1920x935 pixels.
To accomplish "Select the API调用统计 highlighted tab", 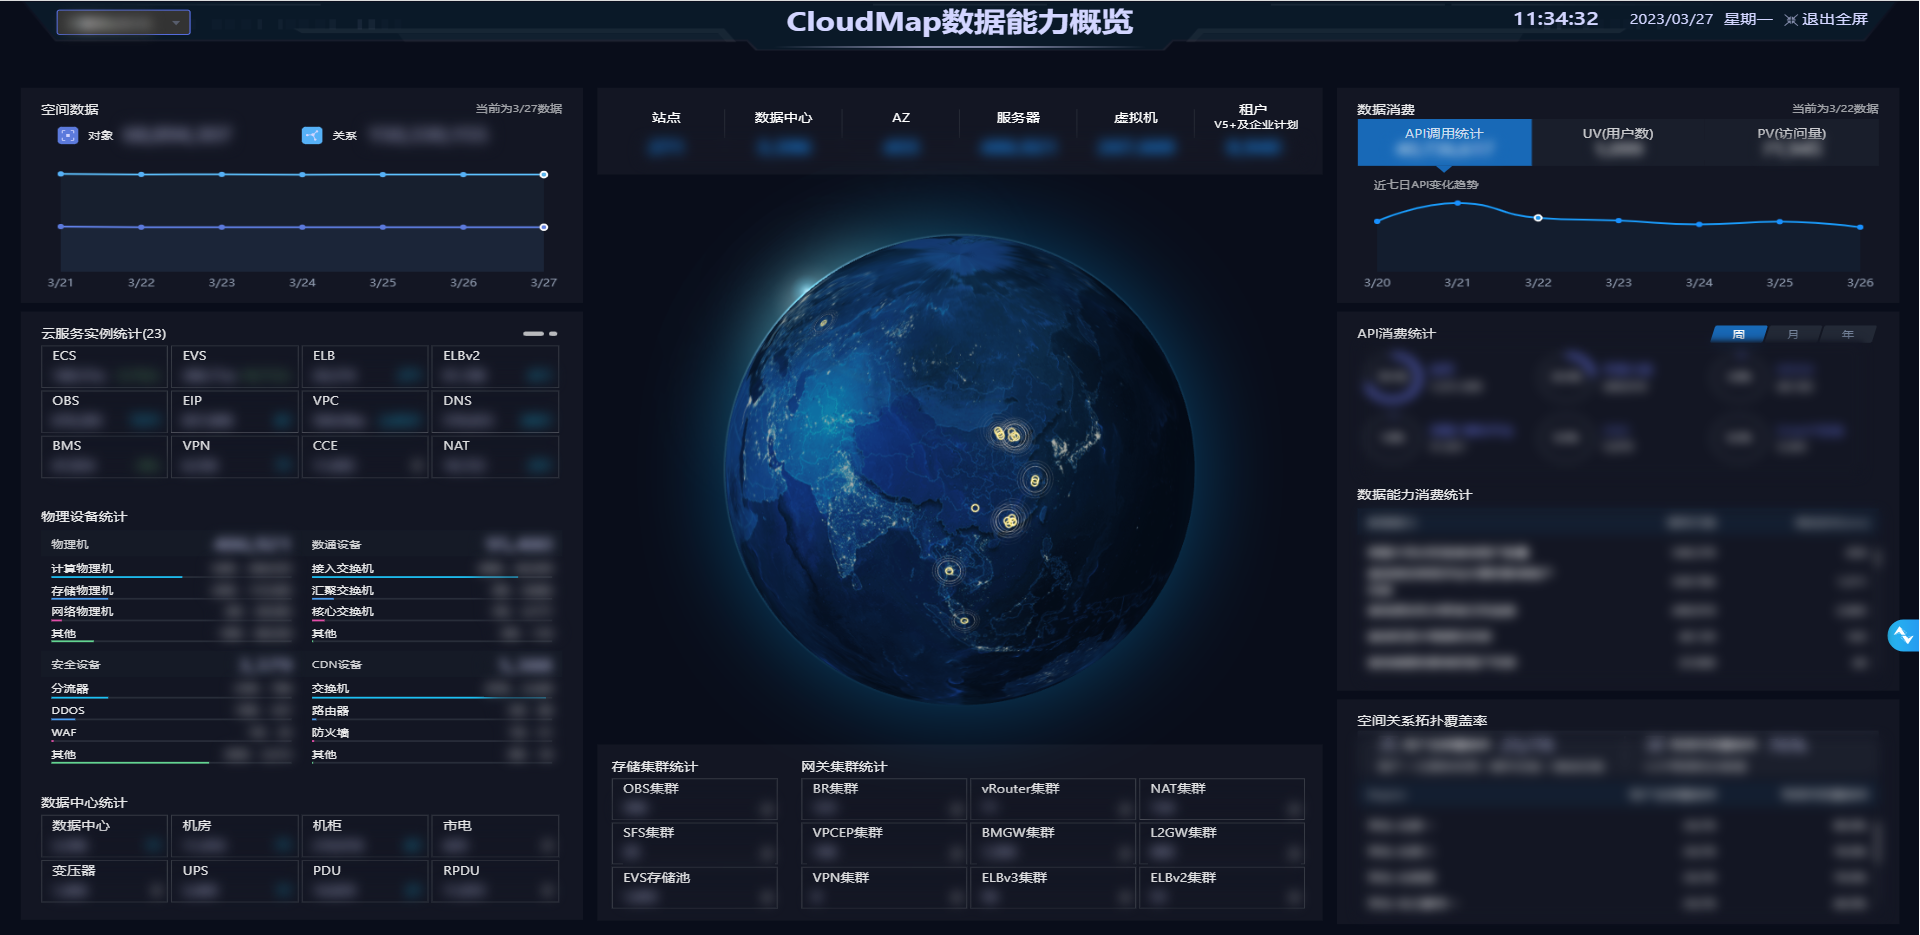I will click(x=1443, y=141).
